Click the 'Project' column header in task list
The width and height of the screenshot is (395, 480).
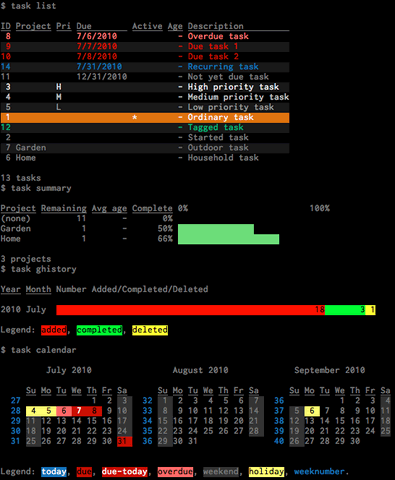[x=33, y=26]
